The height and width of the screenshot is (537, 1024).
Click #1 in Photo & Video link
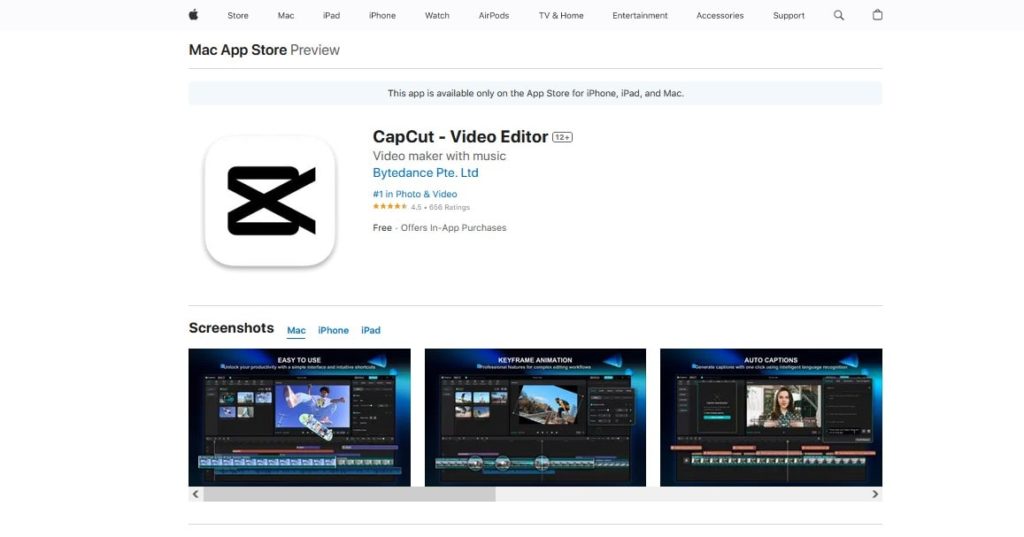pyautogui.click(x=415, y=194)
